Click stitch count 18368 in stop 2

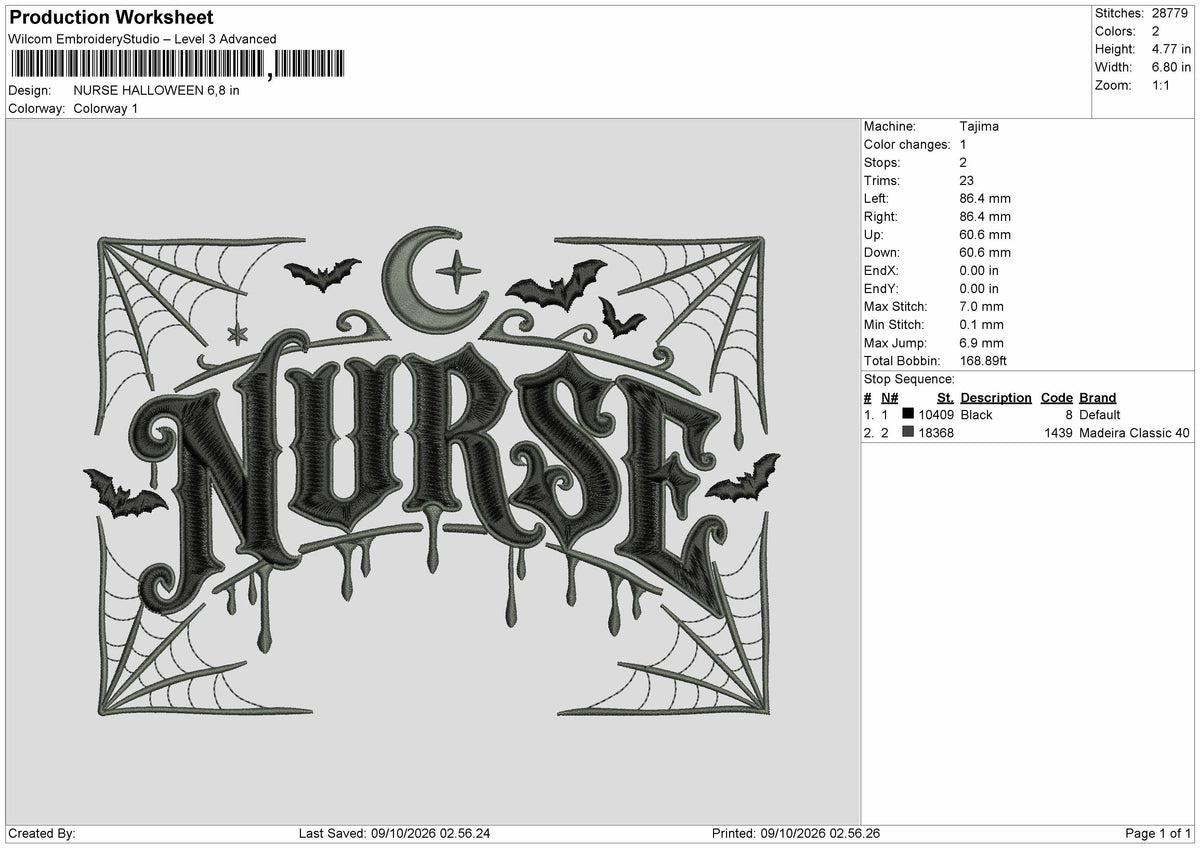[936, 432]
